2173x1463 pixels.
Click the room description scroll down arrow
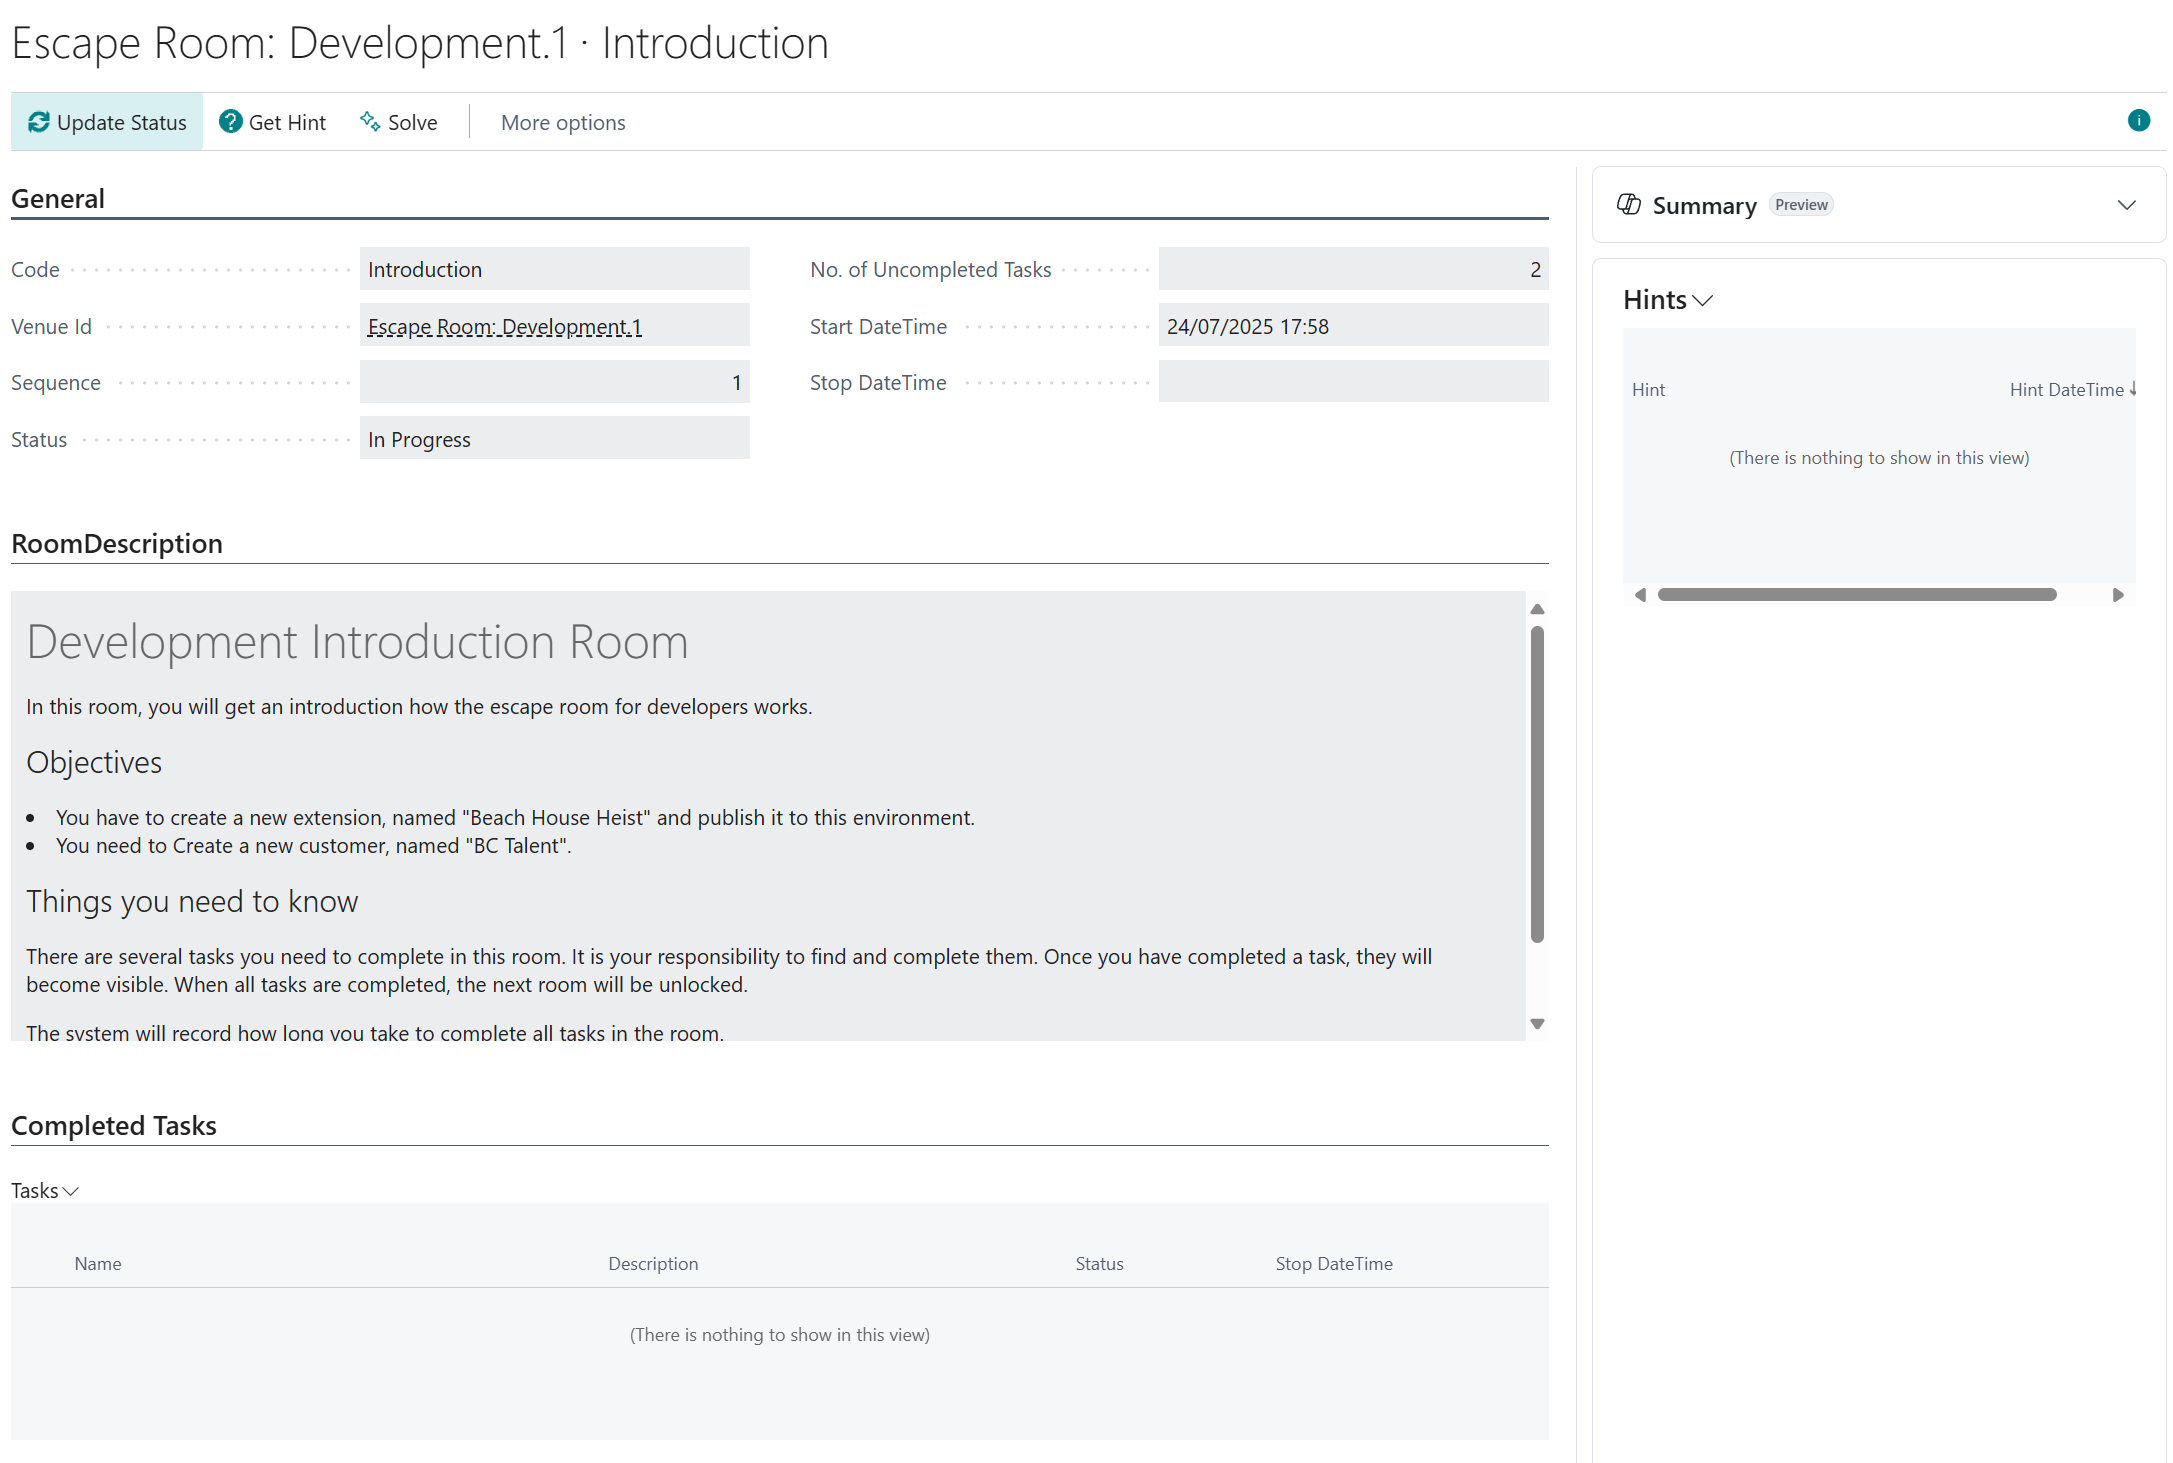tap(1538, 1024)
